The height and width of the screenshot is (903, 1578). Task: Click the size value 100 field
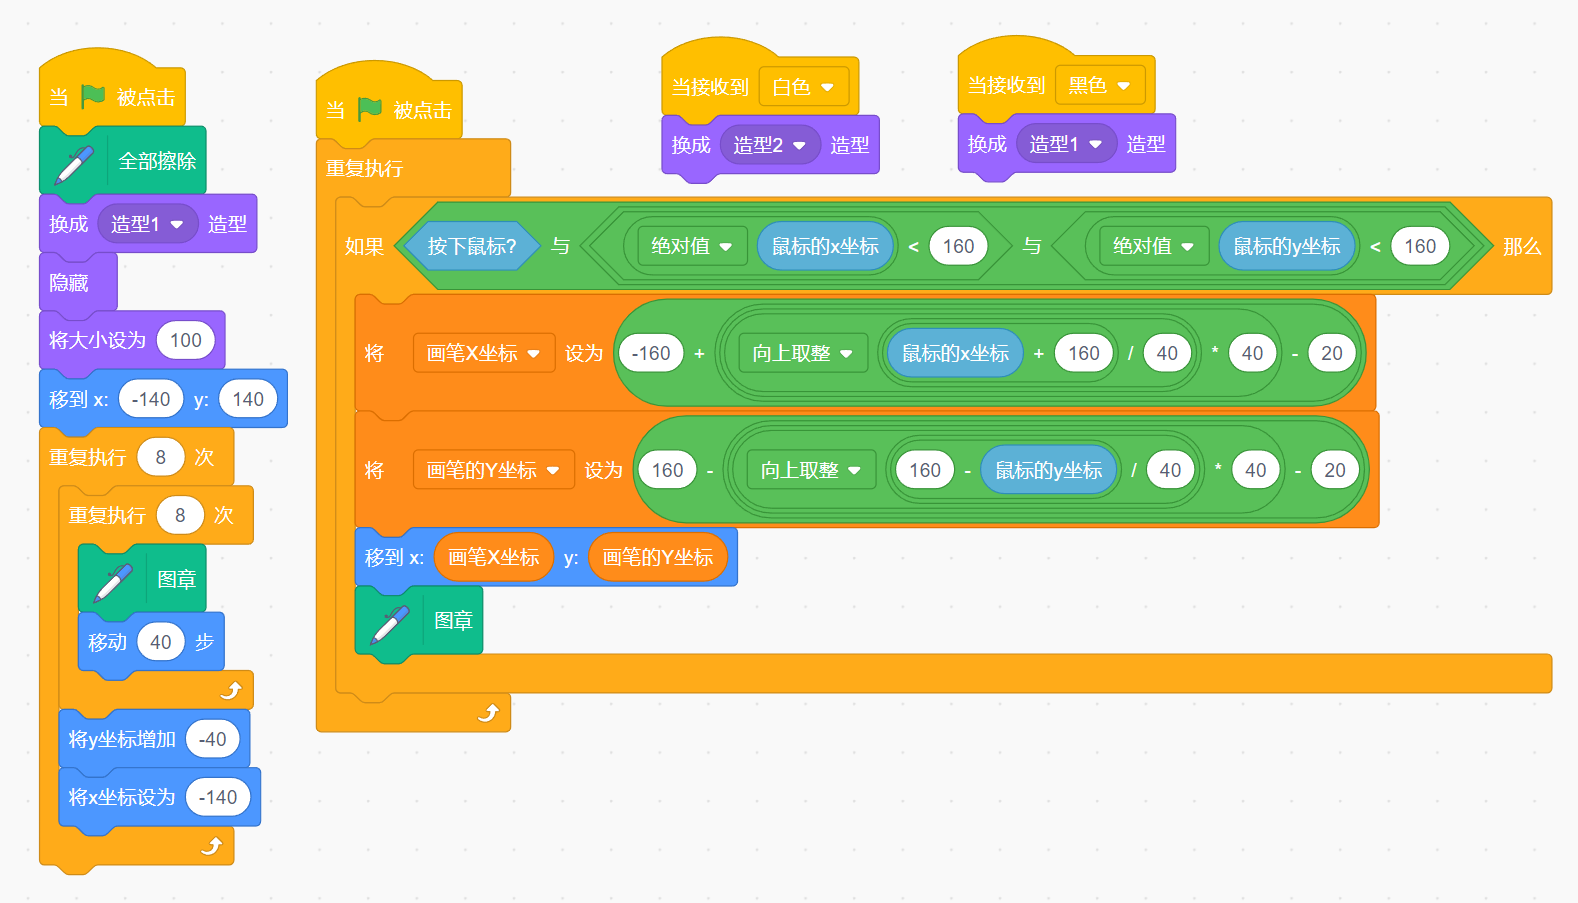[x=186, y=340]
